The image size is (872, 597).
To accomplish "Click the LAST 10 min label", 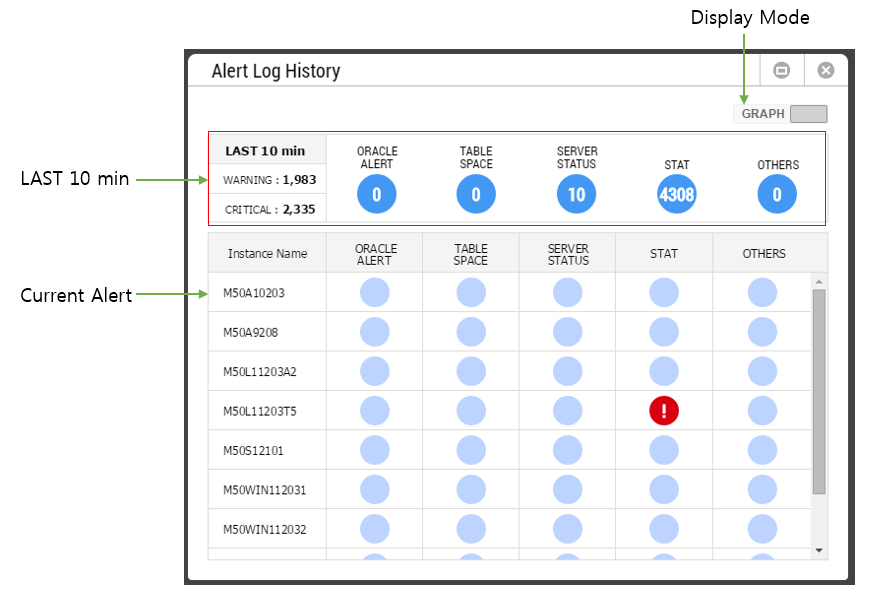I will [265, 151].
